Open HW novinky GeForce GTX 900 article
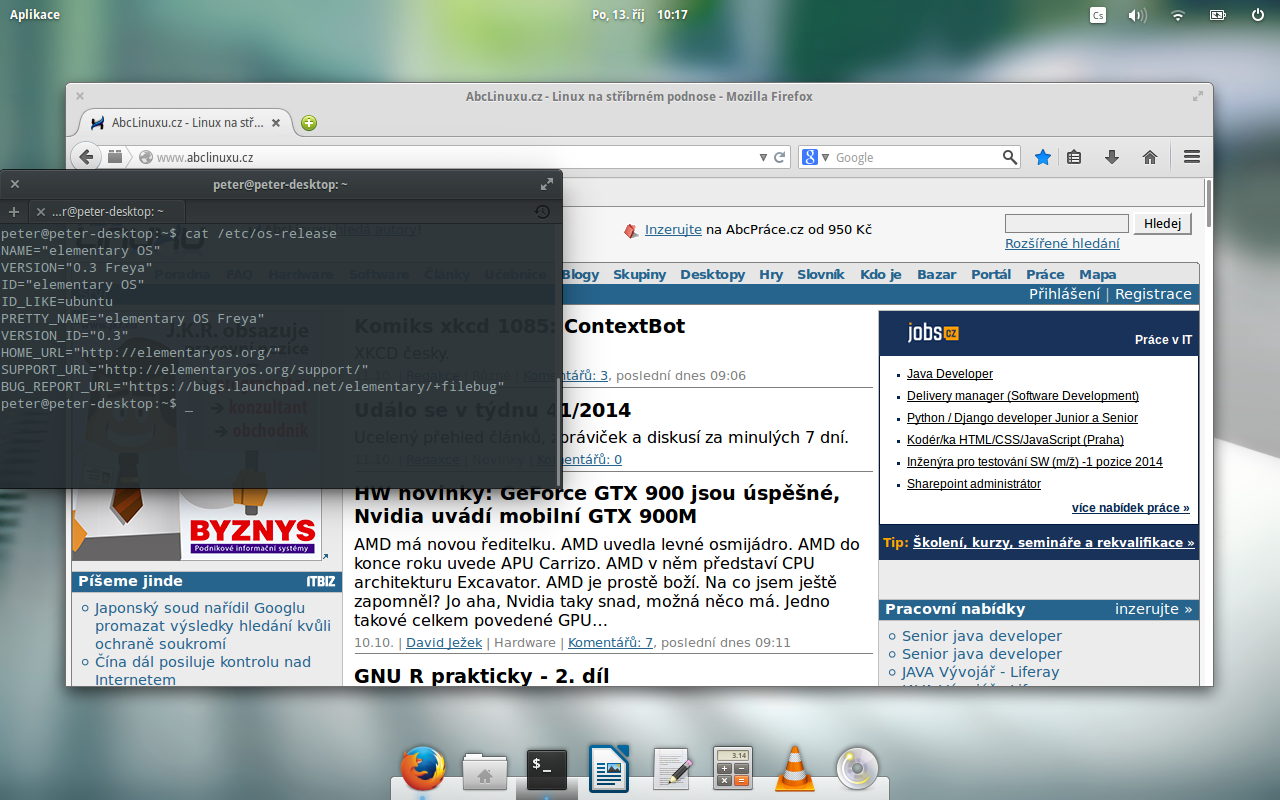1280x800 pixels. click(597, 505)
